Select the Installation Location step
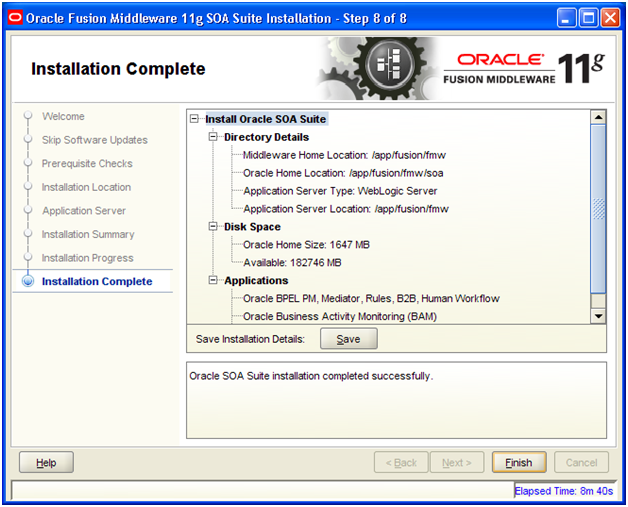 (86, 187)
